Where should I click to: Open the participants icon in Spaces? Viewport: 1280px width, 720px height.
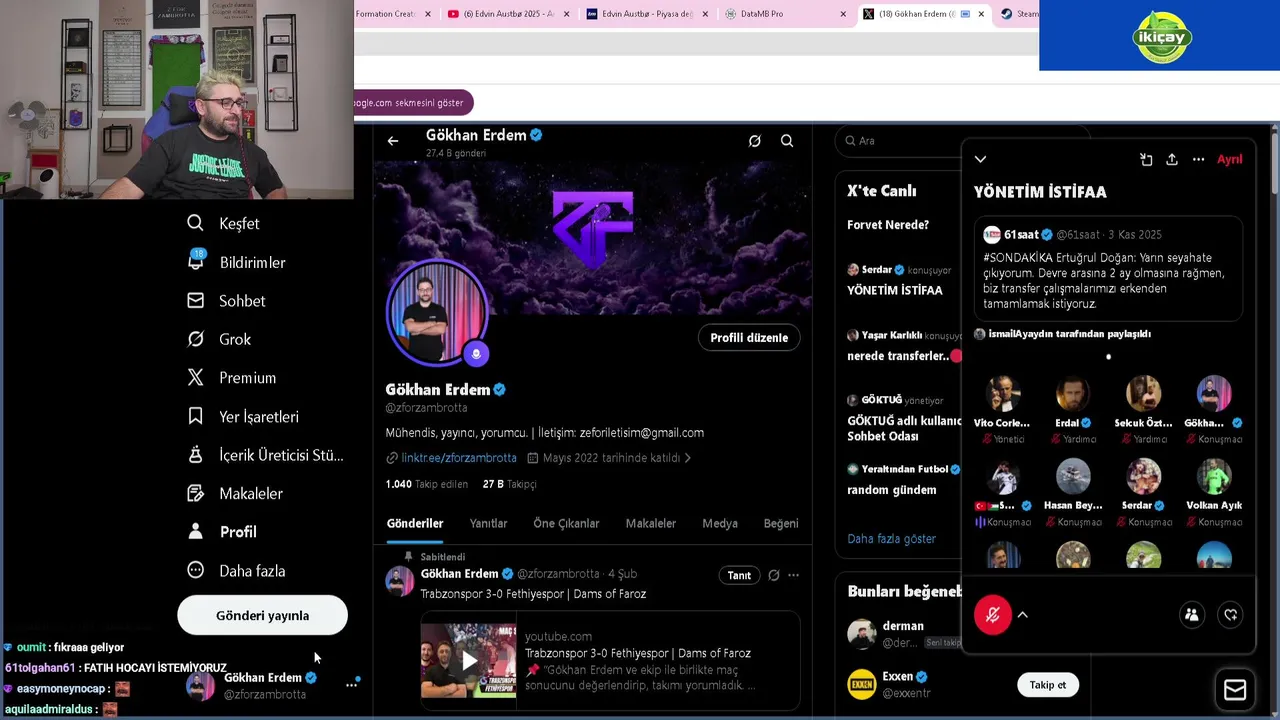coord(1191,615)
